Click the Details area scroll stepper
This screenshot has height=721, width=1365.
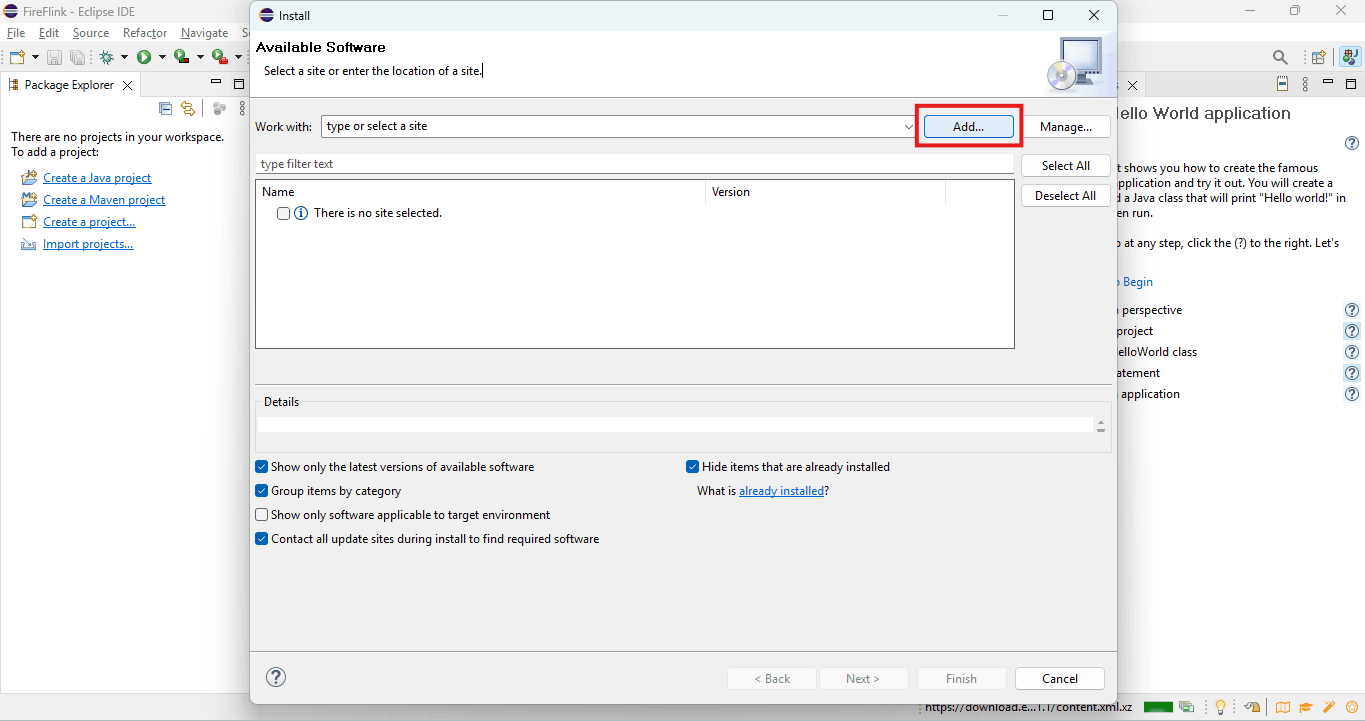tap(1101, 426)
